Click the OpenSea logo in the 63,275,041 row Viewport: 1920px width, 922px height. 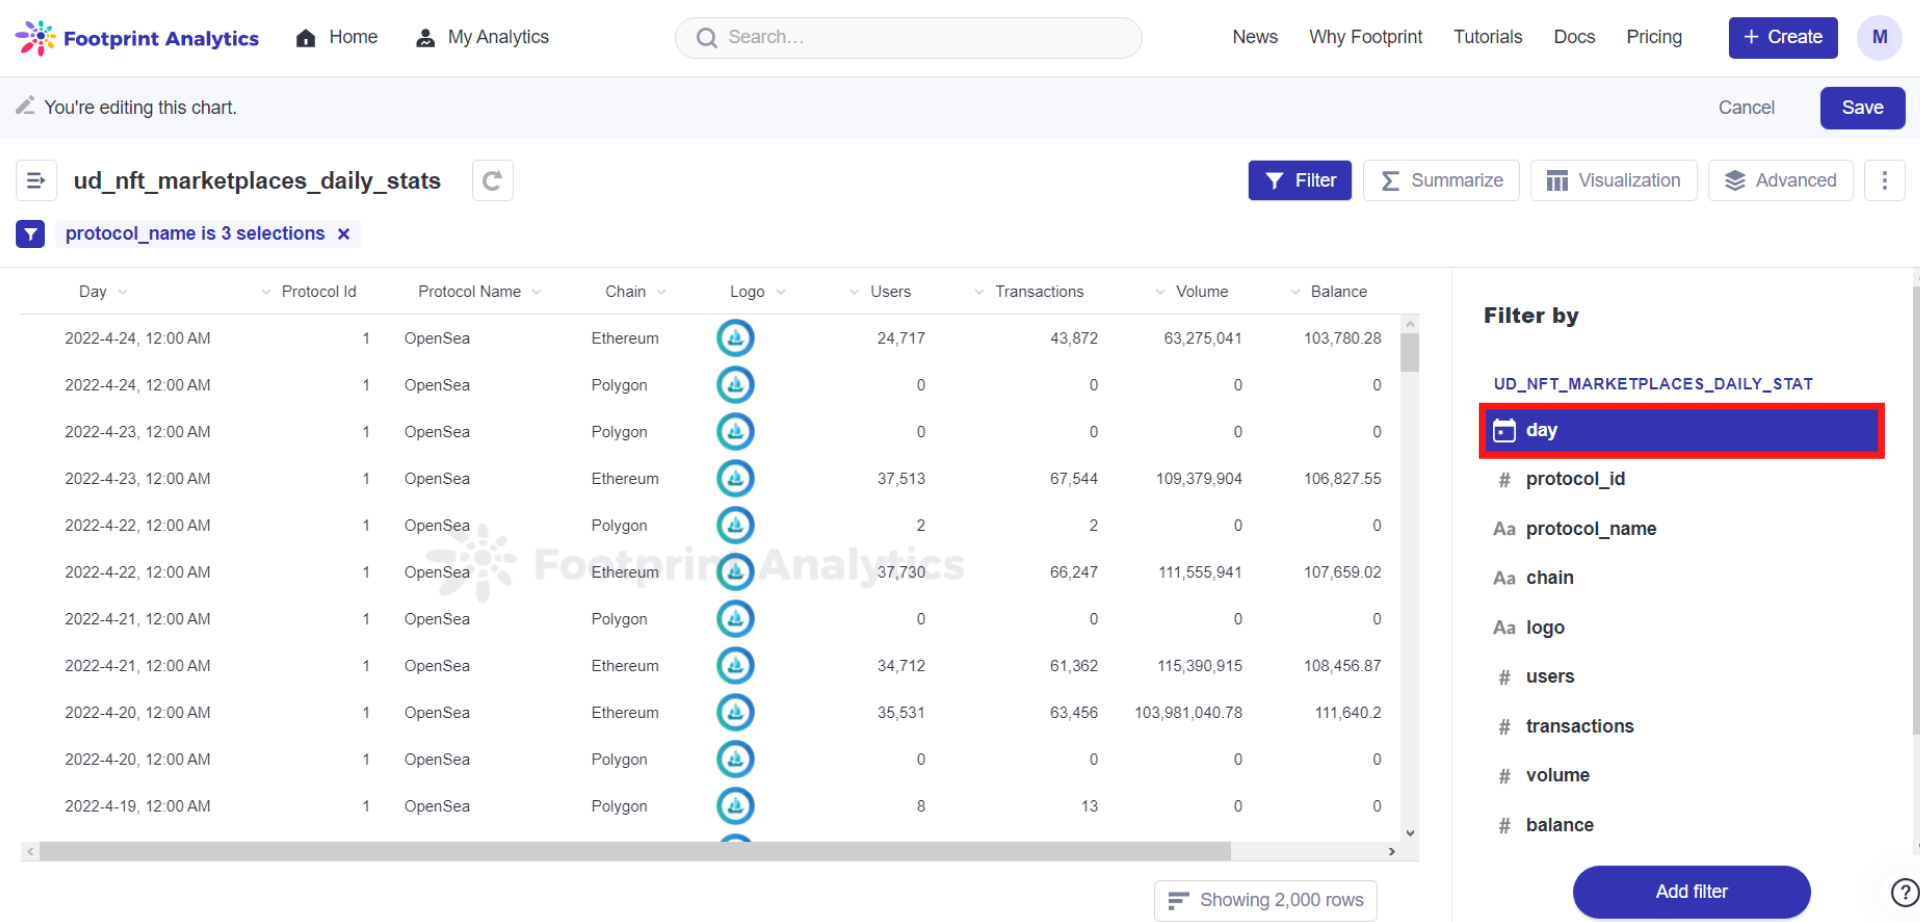[735, 338]
